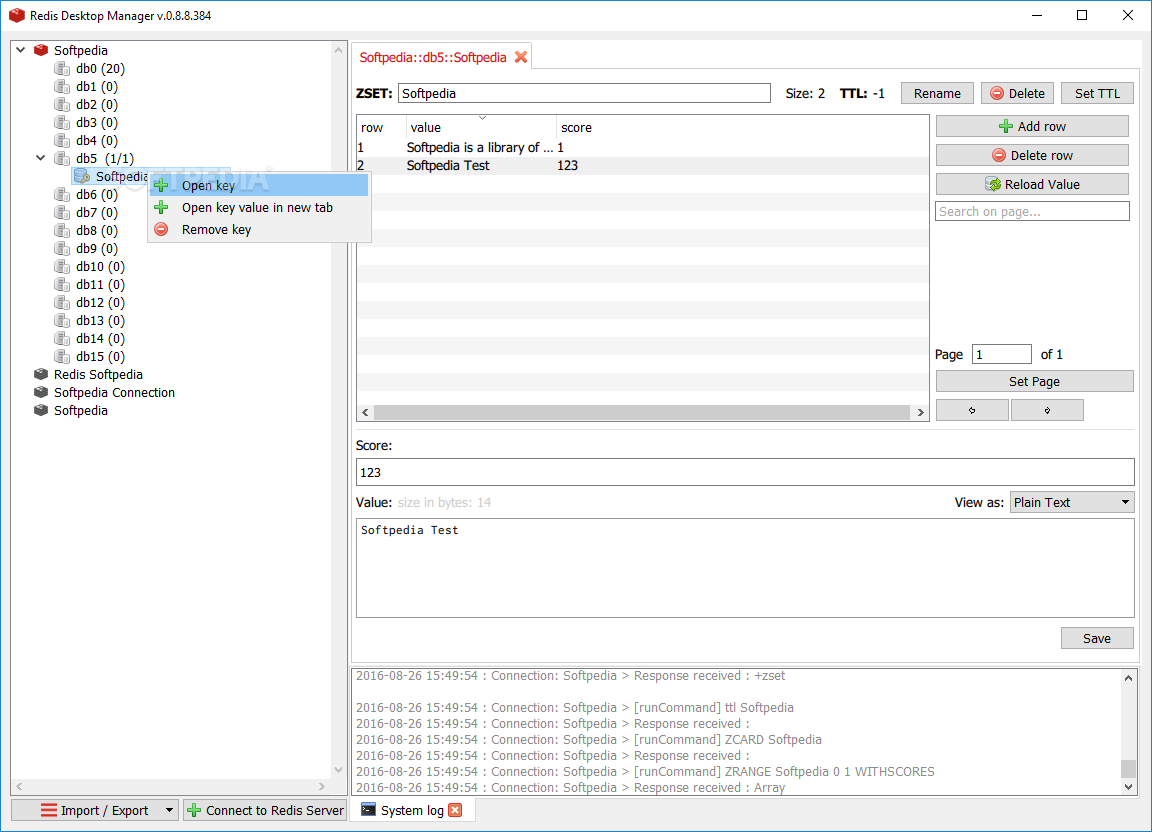The height and width of the screenshot is (832, 1152).
Task: Go to previous page with left arrow button
Action: (972, 410)
